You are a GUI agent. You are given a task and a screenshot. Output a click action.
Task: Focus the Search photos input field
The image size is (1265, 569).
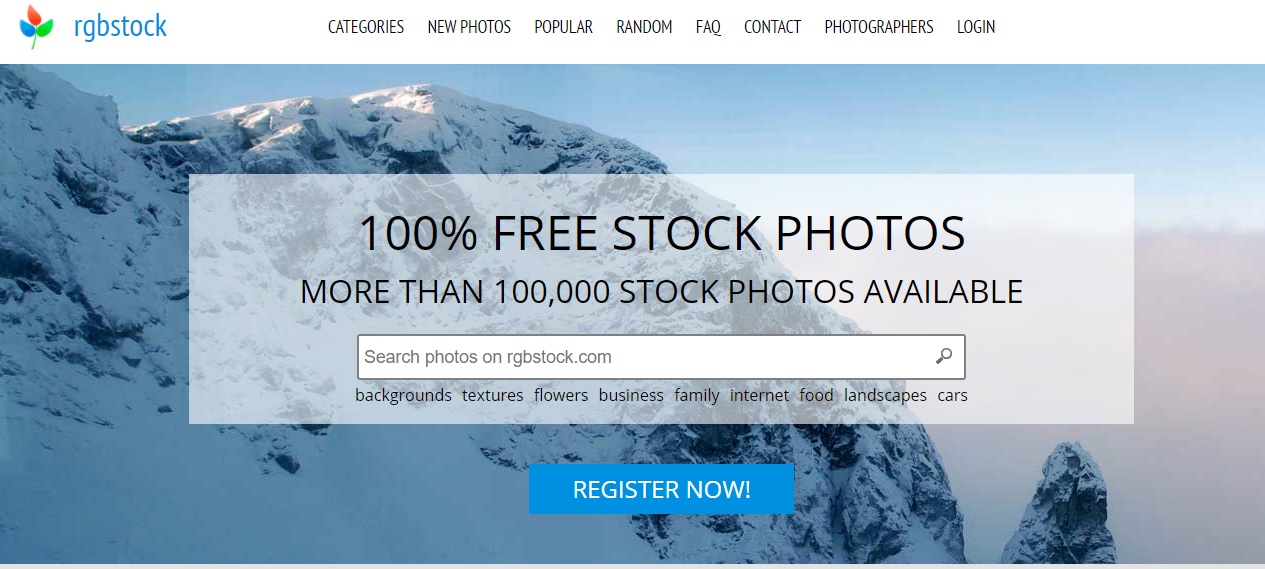[x=661, y=357]
